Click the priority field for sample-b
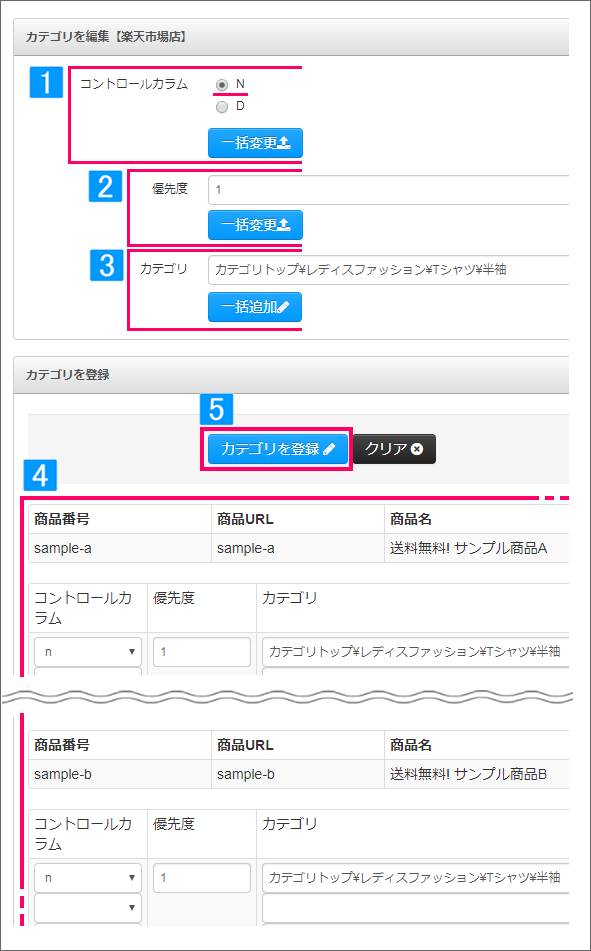The image size is (591, 951). point(202,878)
